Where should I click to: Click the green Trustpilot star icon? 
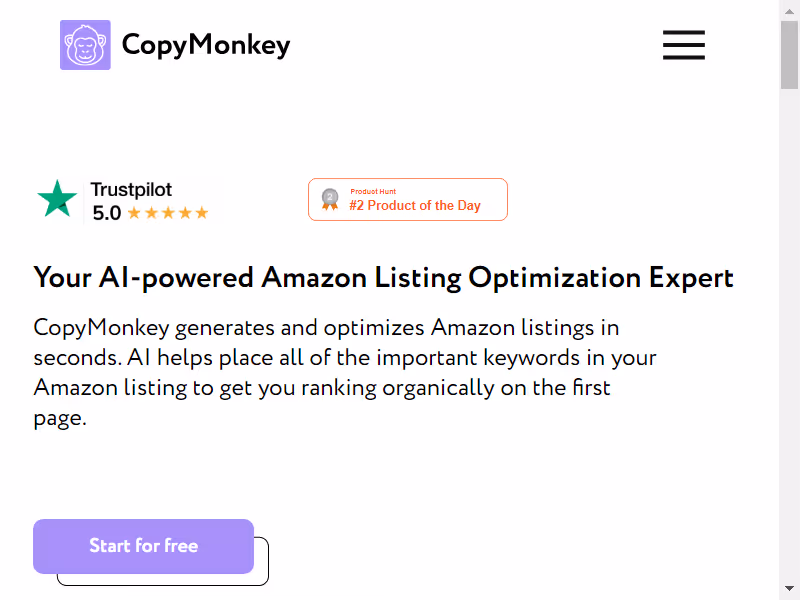[57, 199]
